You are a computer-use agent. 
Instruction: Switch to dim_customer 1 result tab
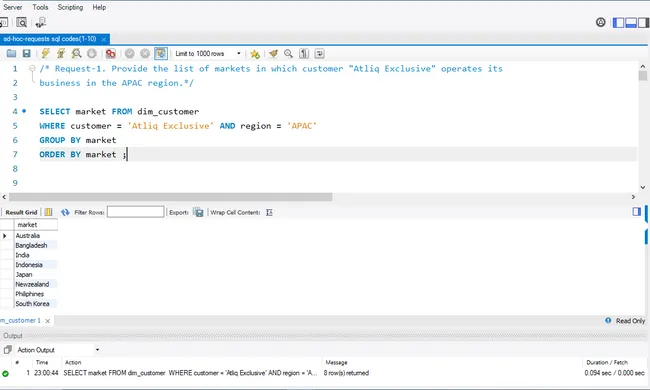click(x=20, y=320)
